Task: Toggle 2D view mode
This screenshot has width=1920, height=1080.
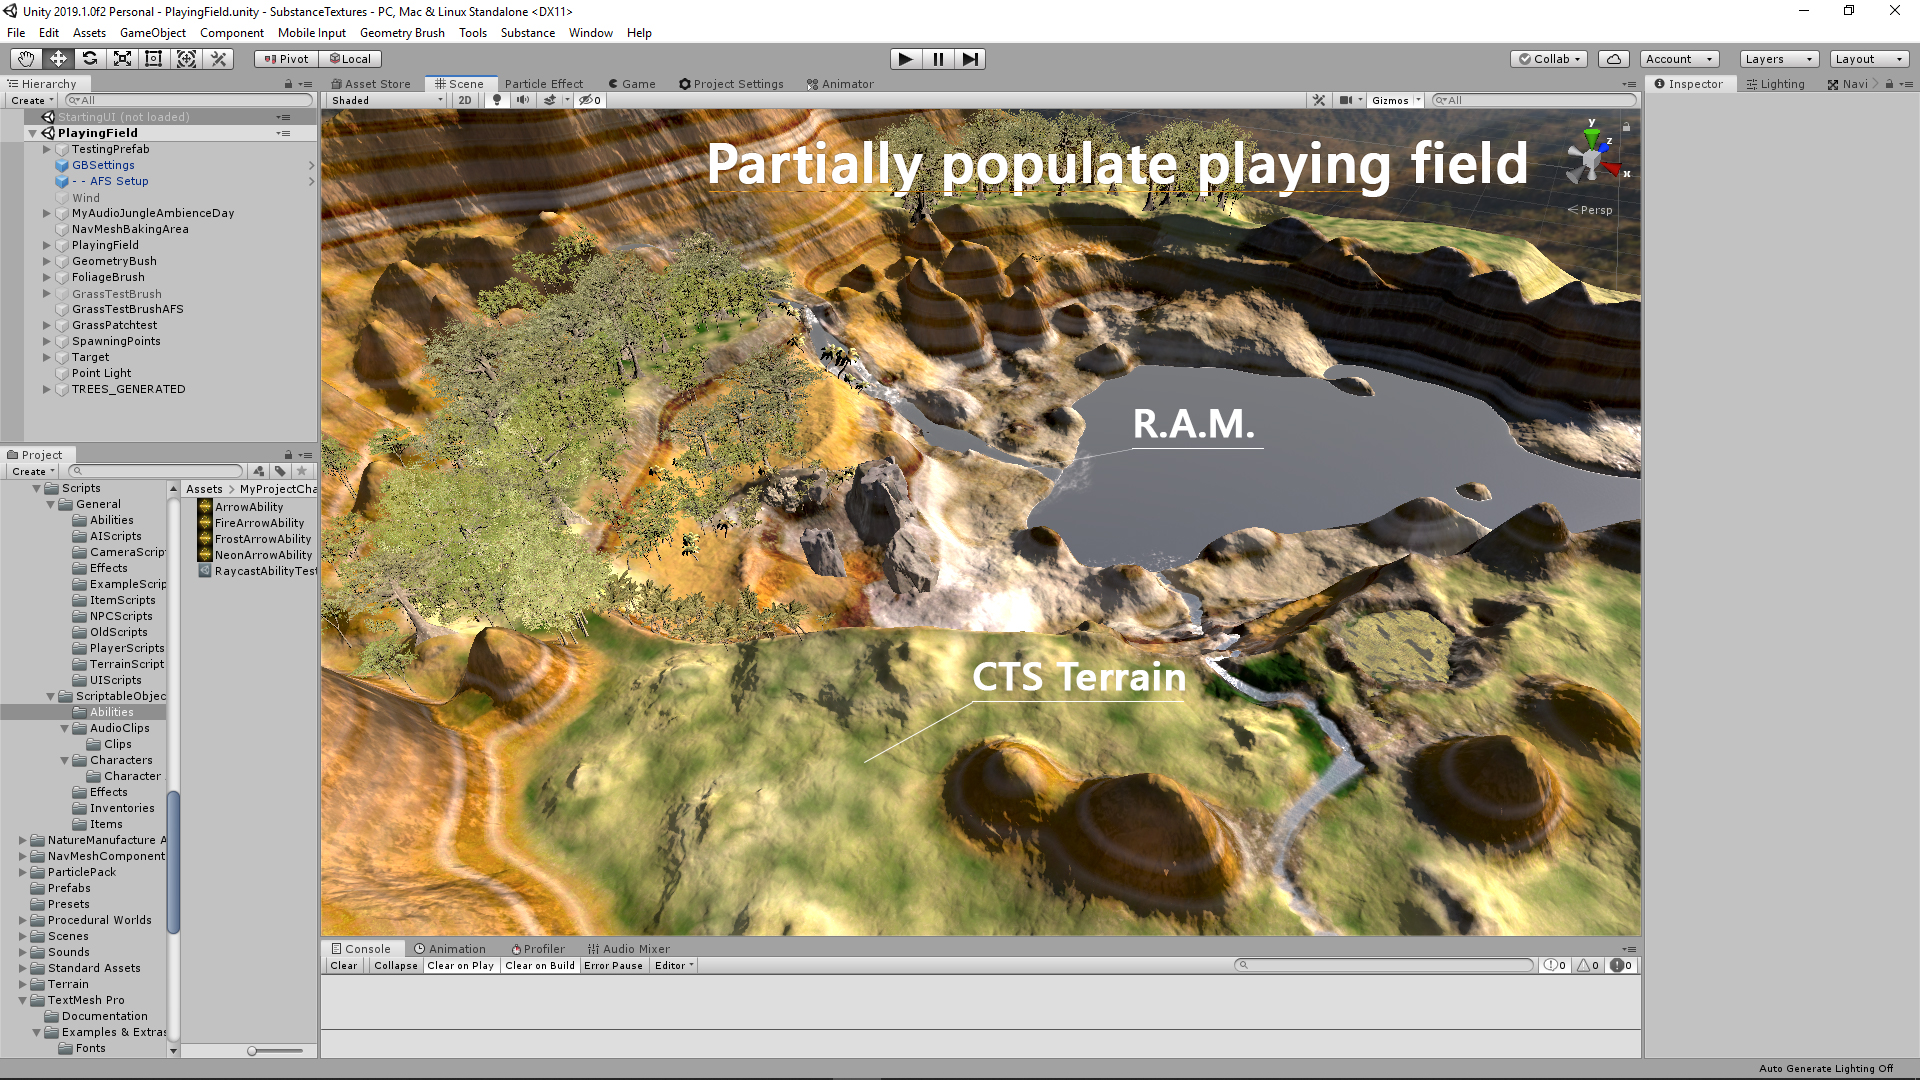Action: [465, 100]
